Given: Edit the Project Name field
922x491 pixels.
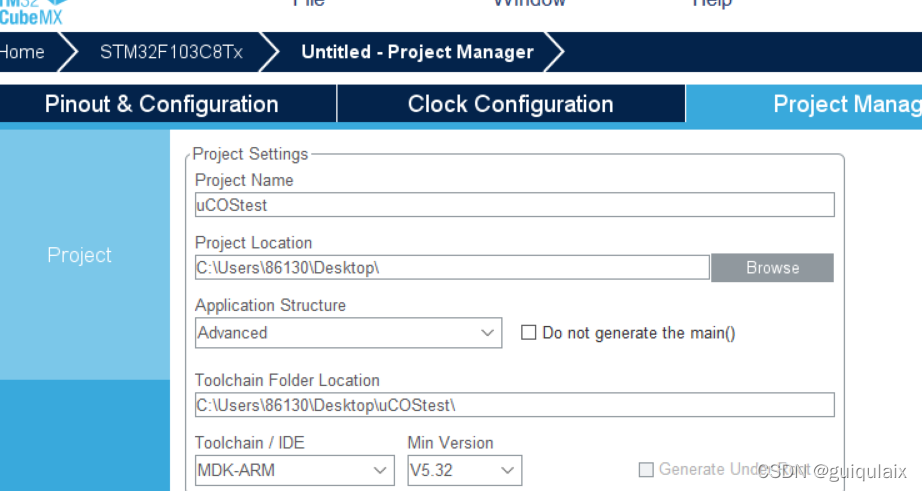Looking at the screenshot, I should click(515, 205).
